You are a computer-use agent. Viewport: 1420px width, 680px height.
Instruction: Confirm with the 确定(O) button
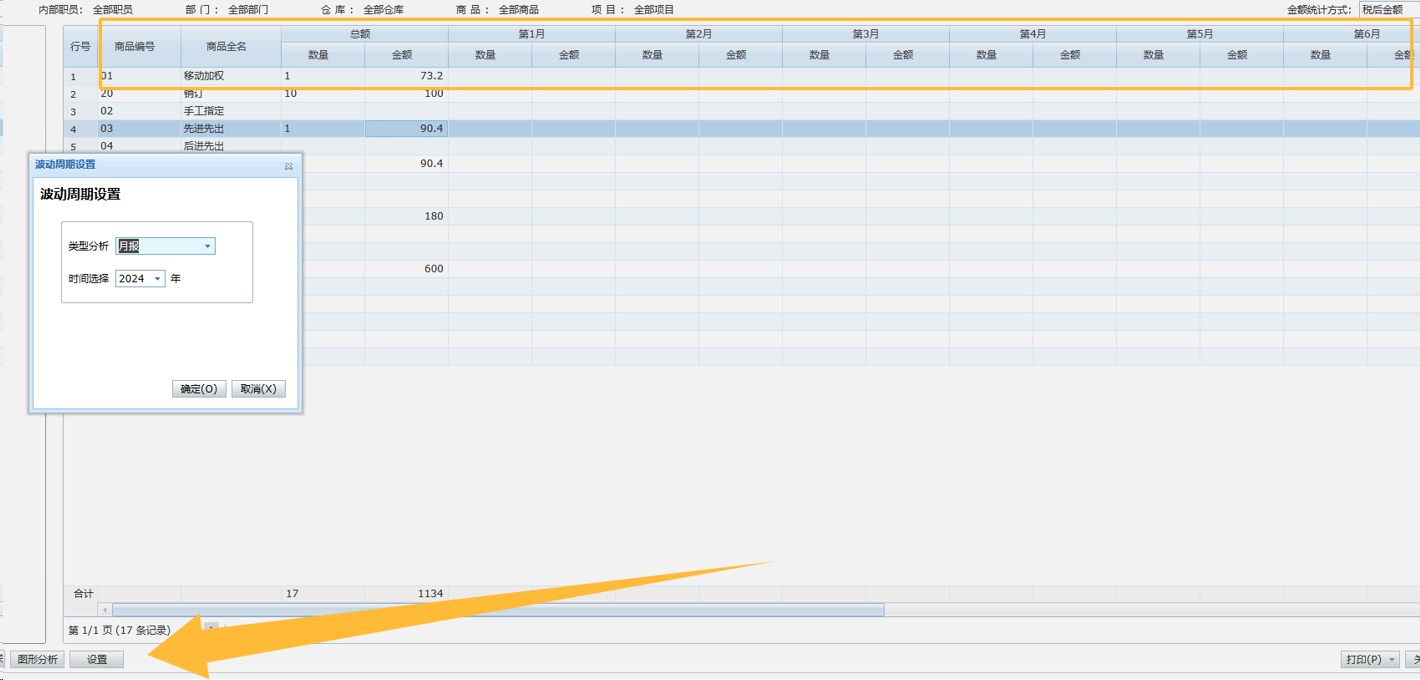pos(198,389)
